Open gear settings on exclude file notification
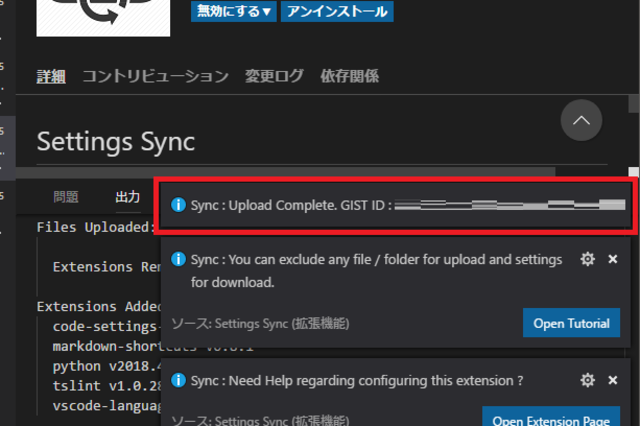This screenshot has width=640, height=426. tap(587, 259)
